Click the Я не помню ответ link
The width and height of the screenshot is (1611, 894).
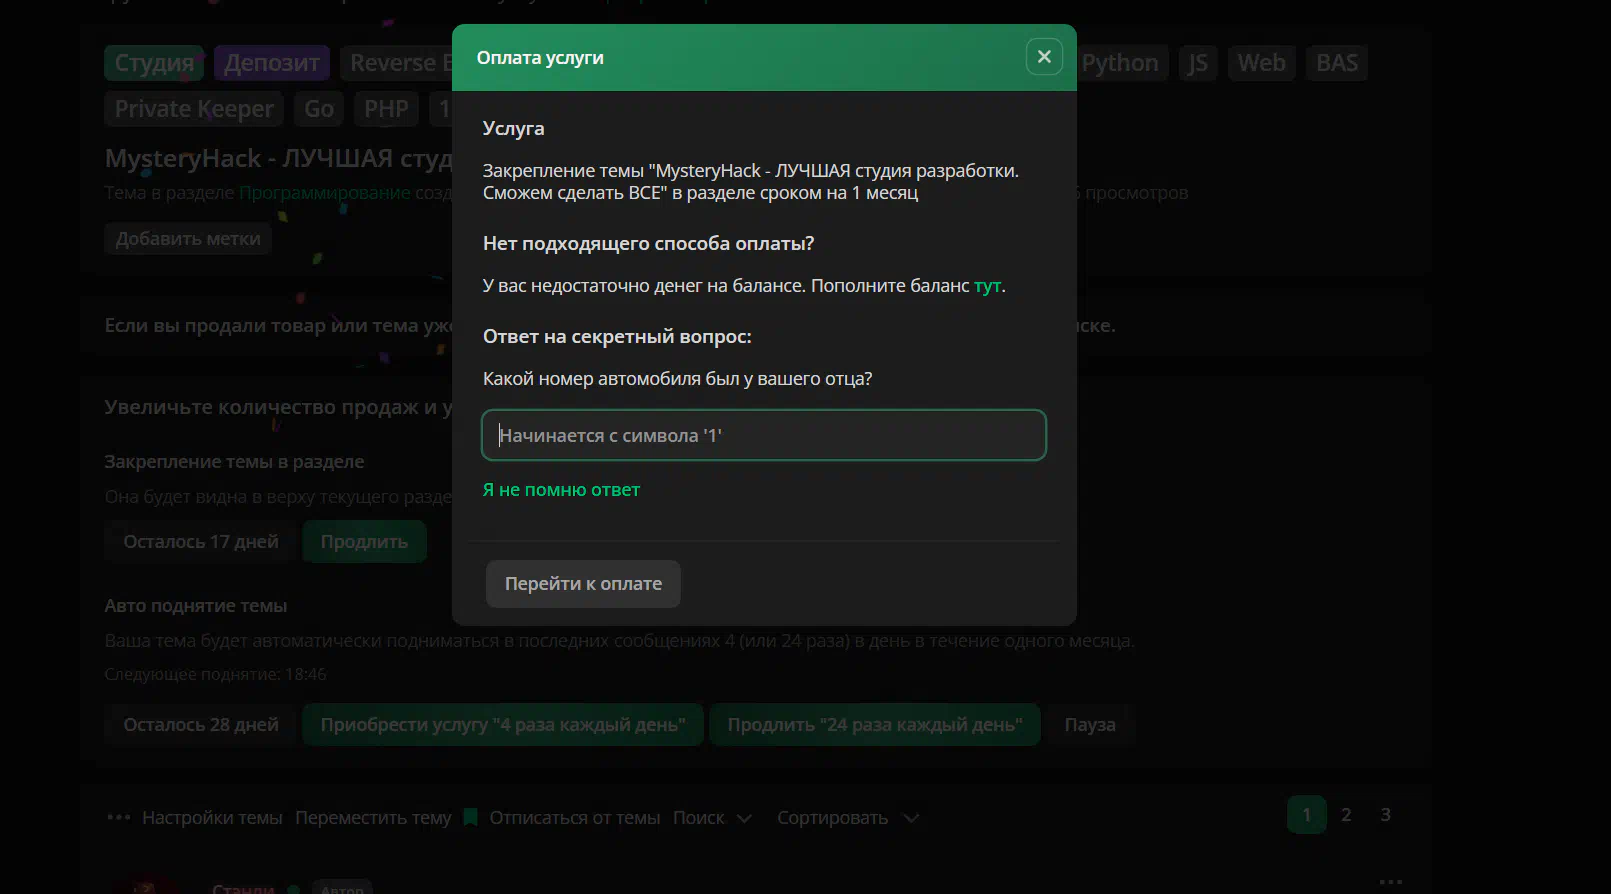pos(561,490)
